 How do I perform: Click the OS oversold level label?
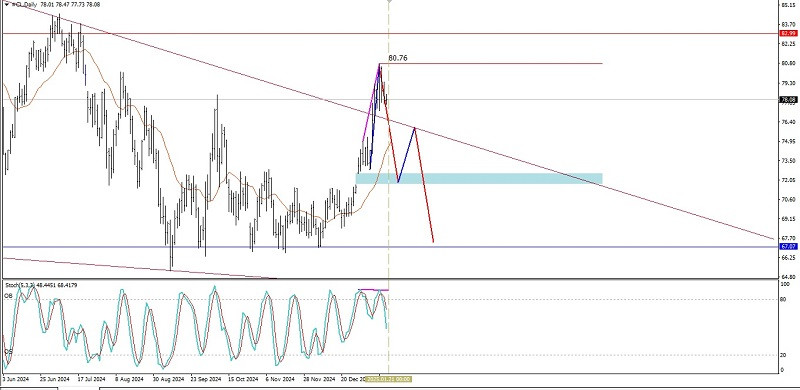8,352
